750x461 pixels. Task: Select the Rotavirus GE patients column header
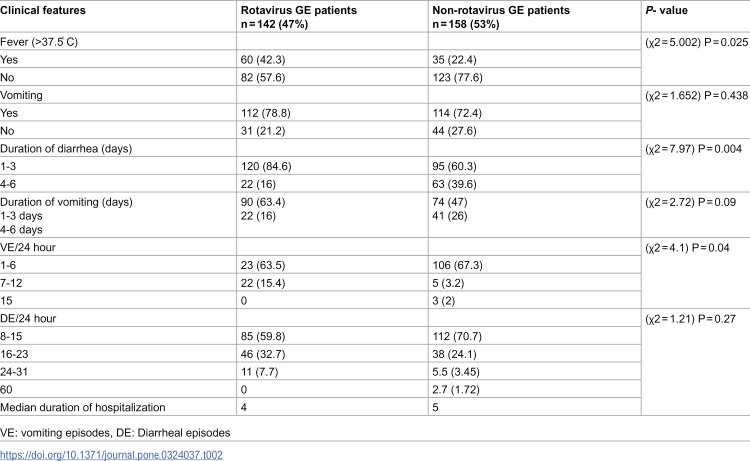299,17
